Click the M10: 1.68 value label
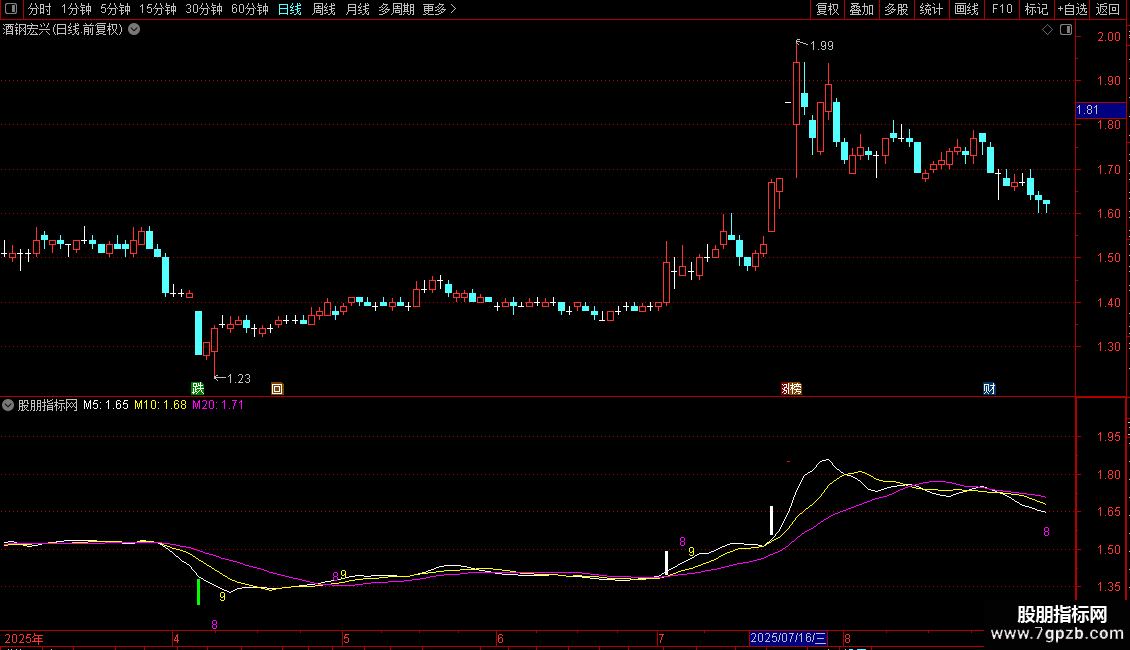 coord(161,405)
